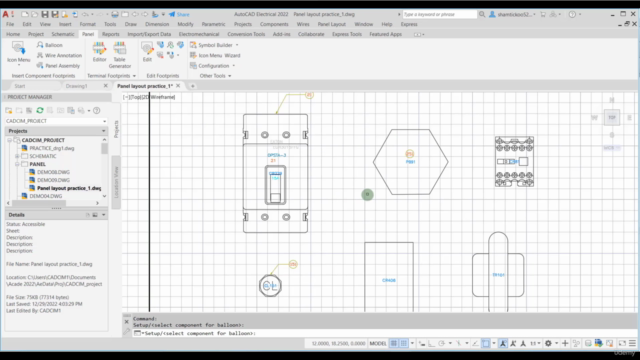Collapse the PANEL folder

pos(17,164)
